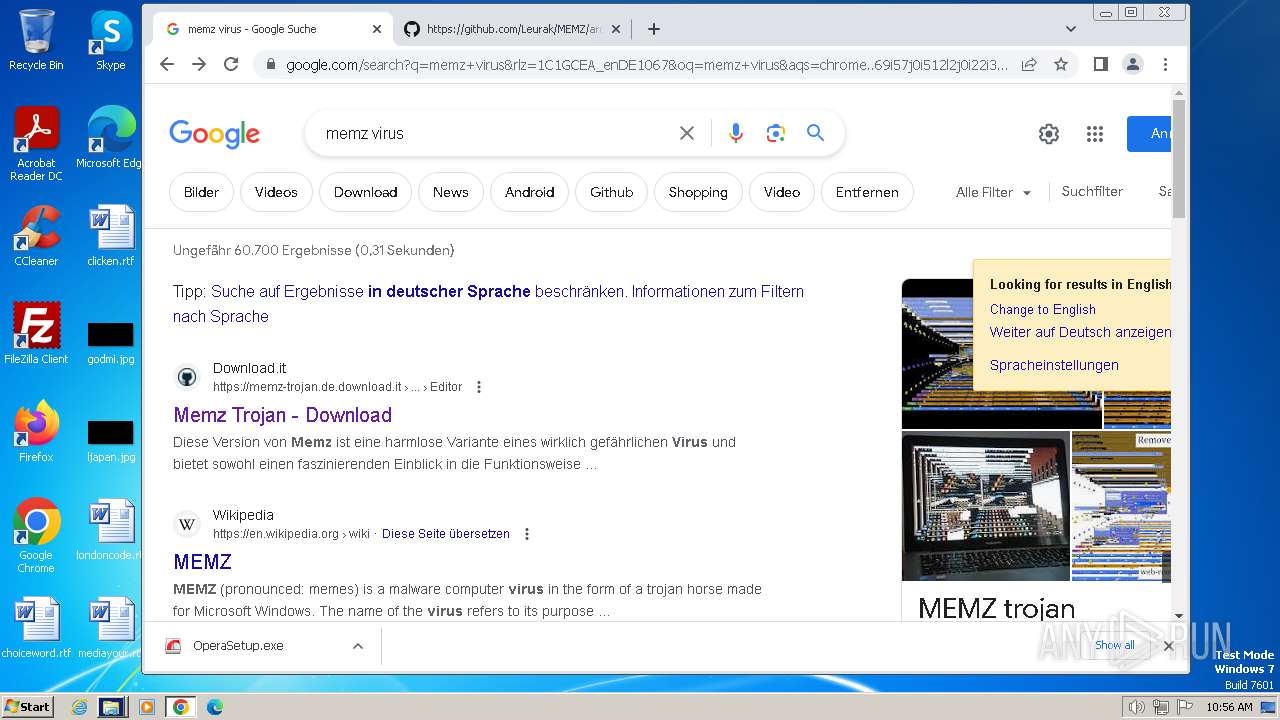Select the News filter chip
Image resolution: width=1280 pixels, height=720 pixels.
pyautogui.click(x=450, y=192)
